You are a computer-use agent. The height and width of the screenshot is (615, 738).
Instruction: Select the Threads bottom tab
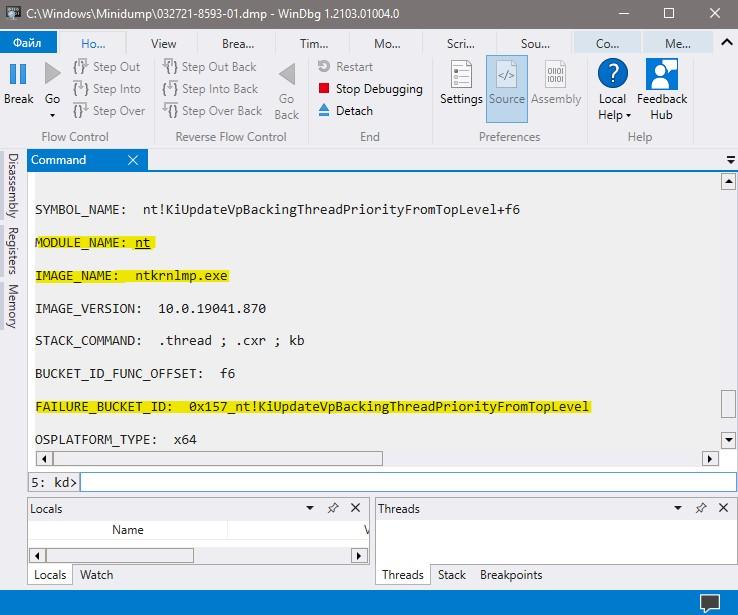click(x=403, y=575)
